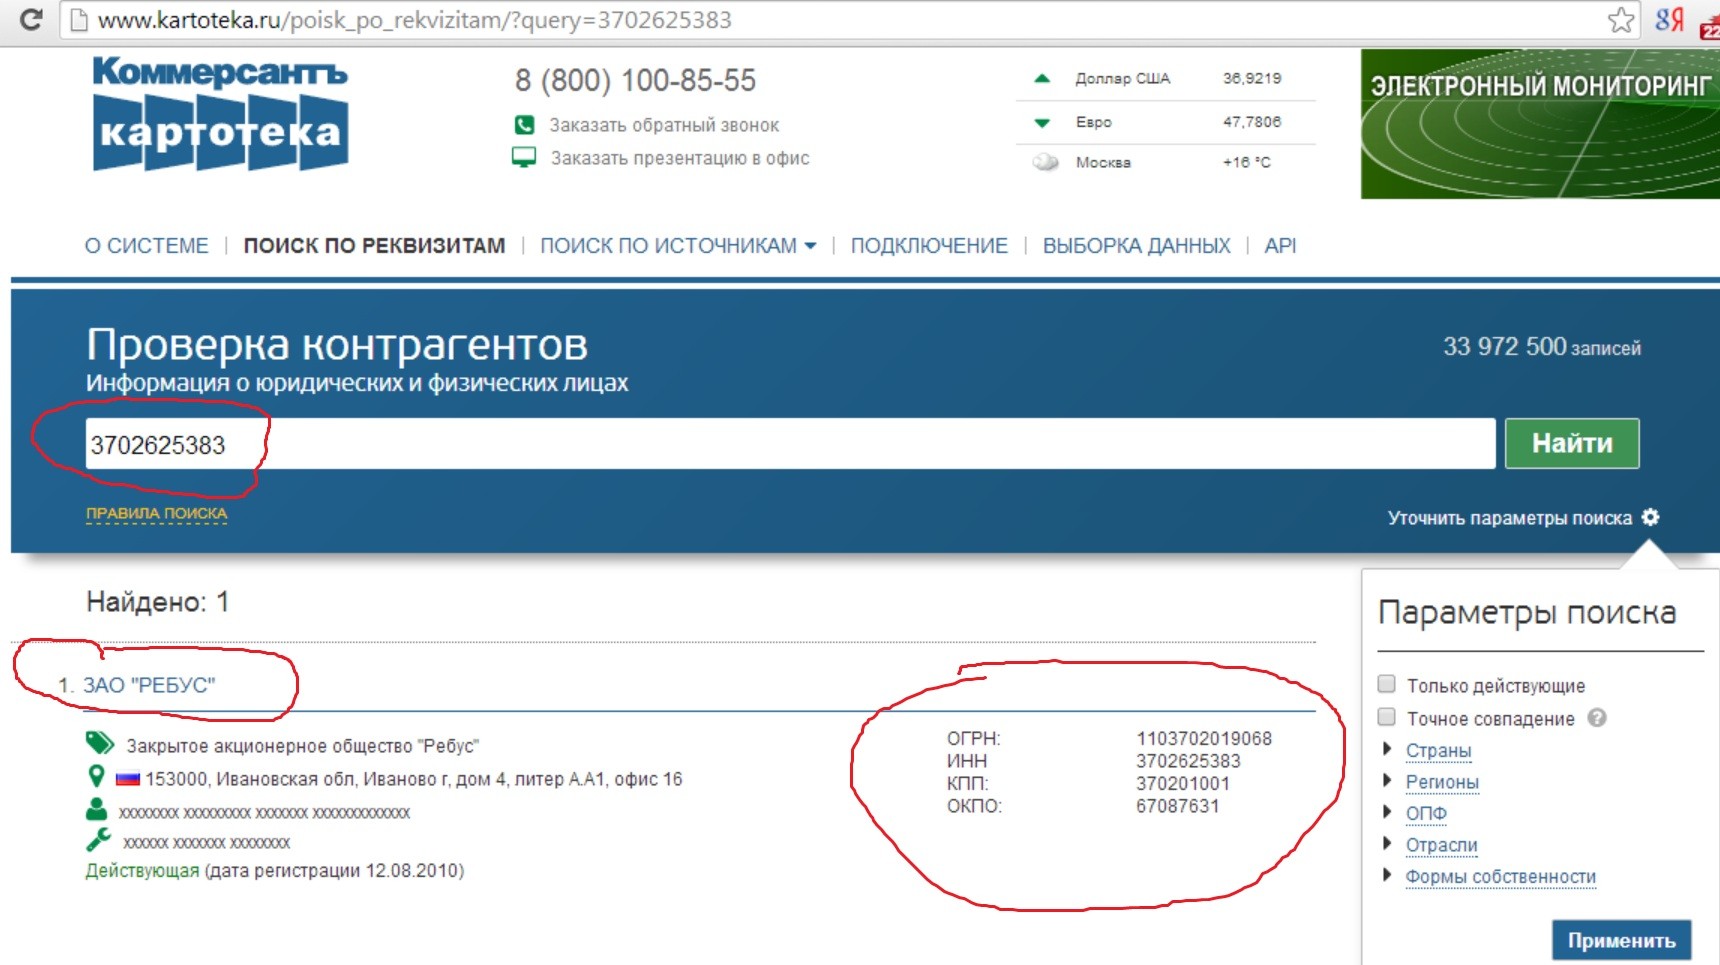
Task: Click the green person icon in ЗАО РЕБУС card
Action: point(96,809)
